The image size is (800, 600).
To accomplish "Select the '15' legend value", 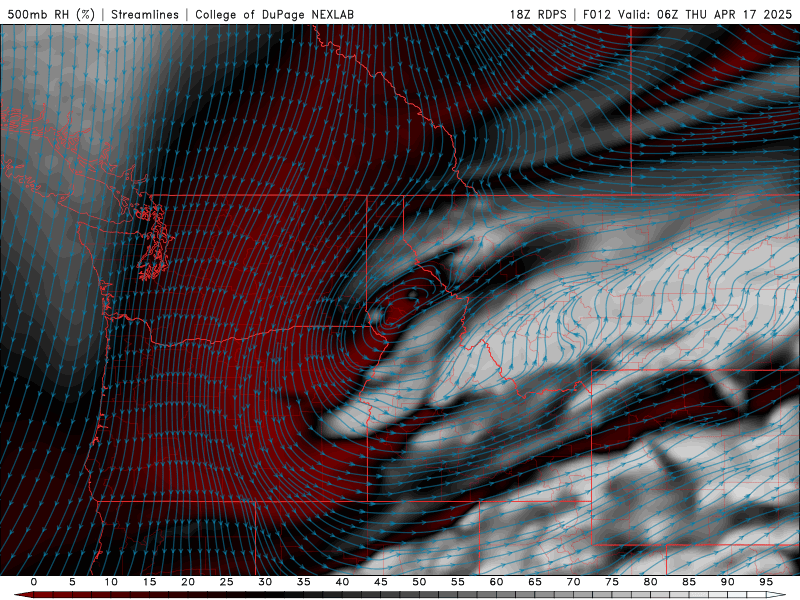I will point(149,582).
